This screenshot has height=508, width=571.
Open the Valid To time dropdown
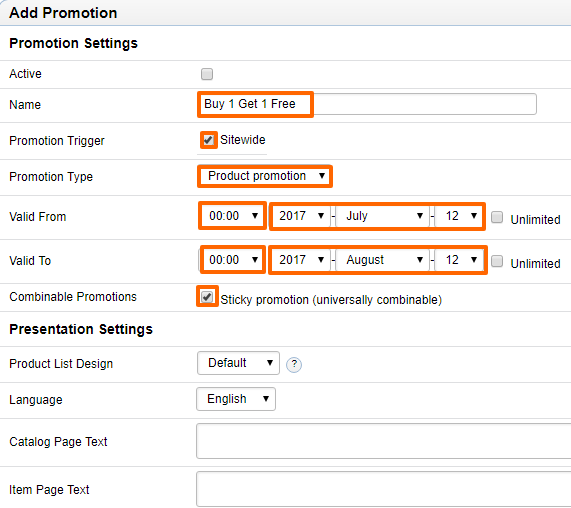coord(232,260)
